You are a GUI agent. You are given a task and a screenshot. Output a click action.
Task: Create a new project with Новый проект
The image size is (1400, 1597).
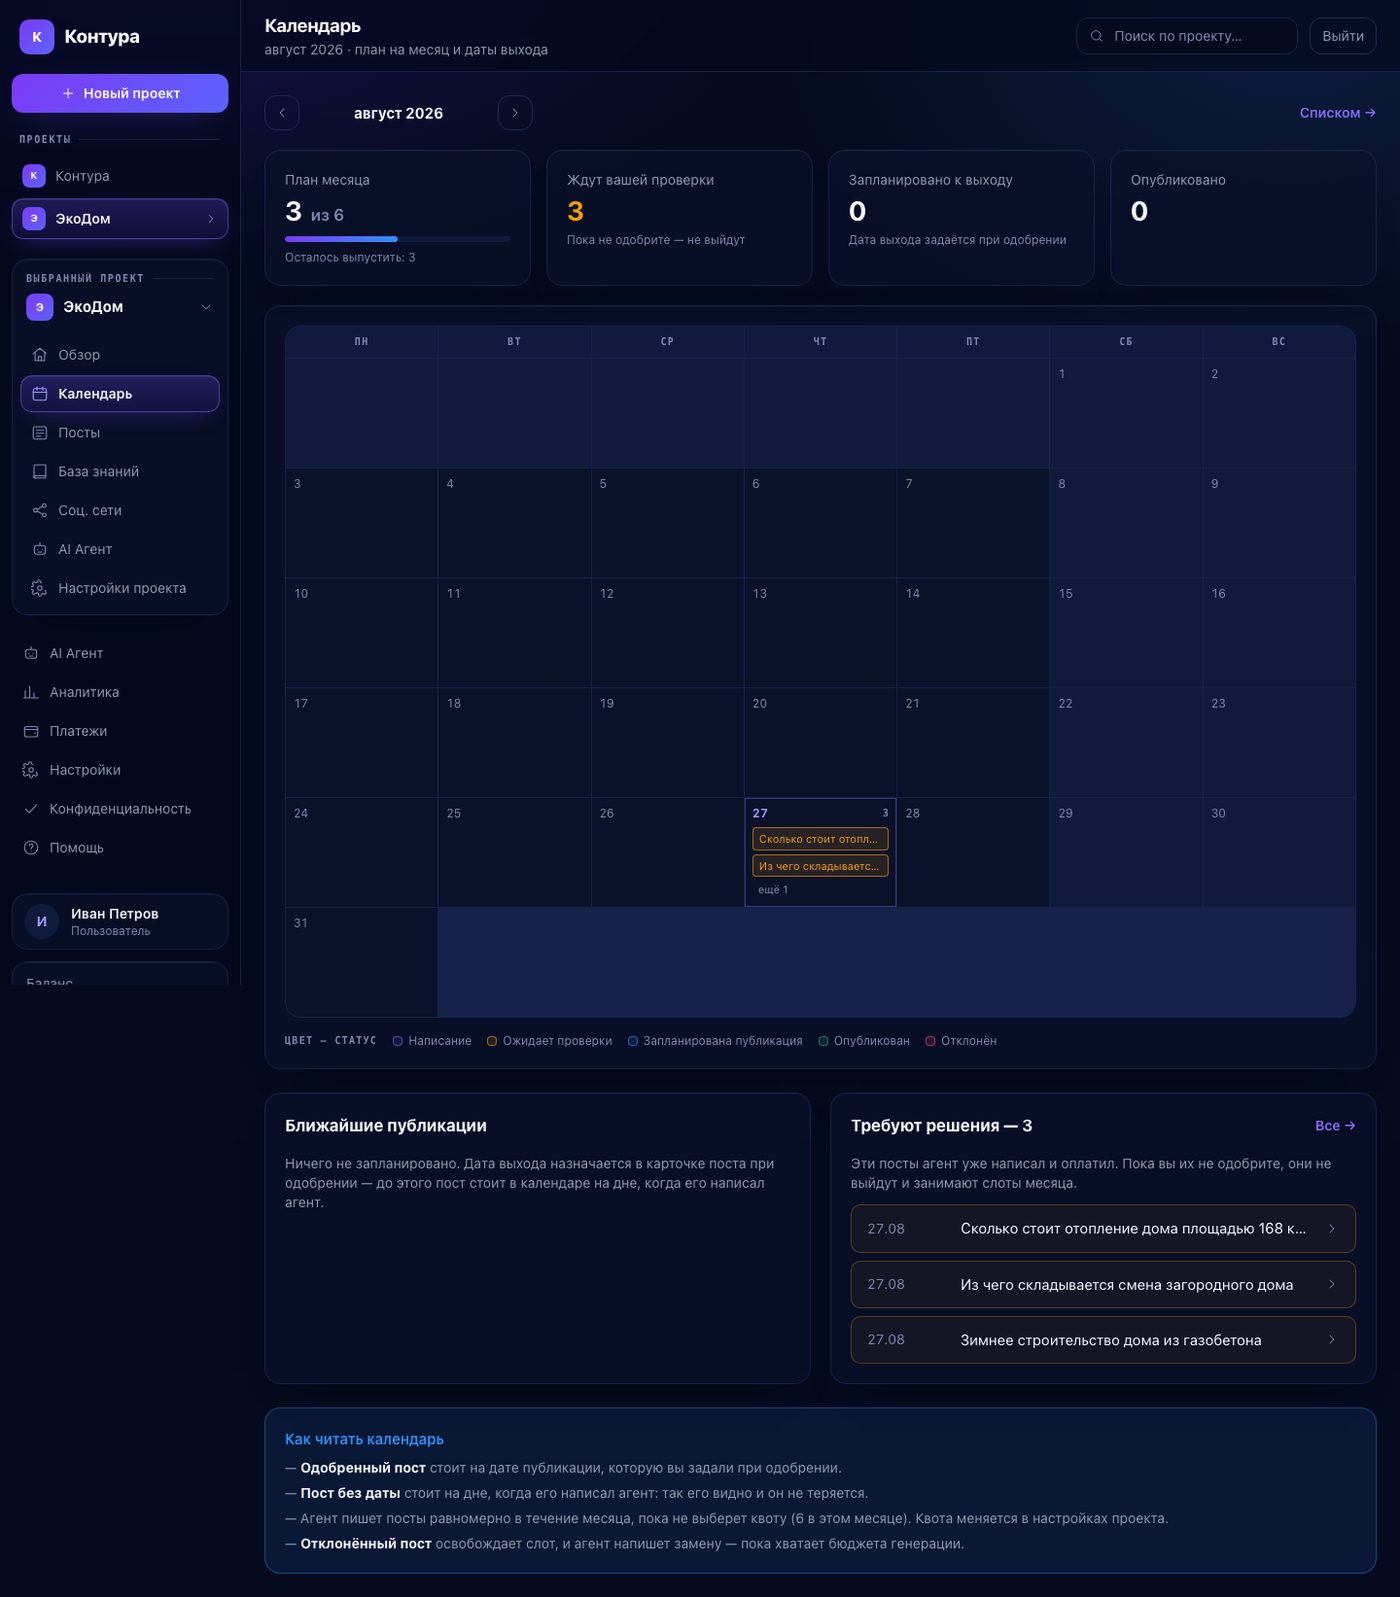tap(120, 93)
